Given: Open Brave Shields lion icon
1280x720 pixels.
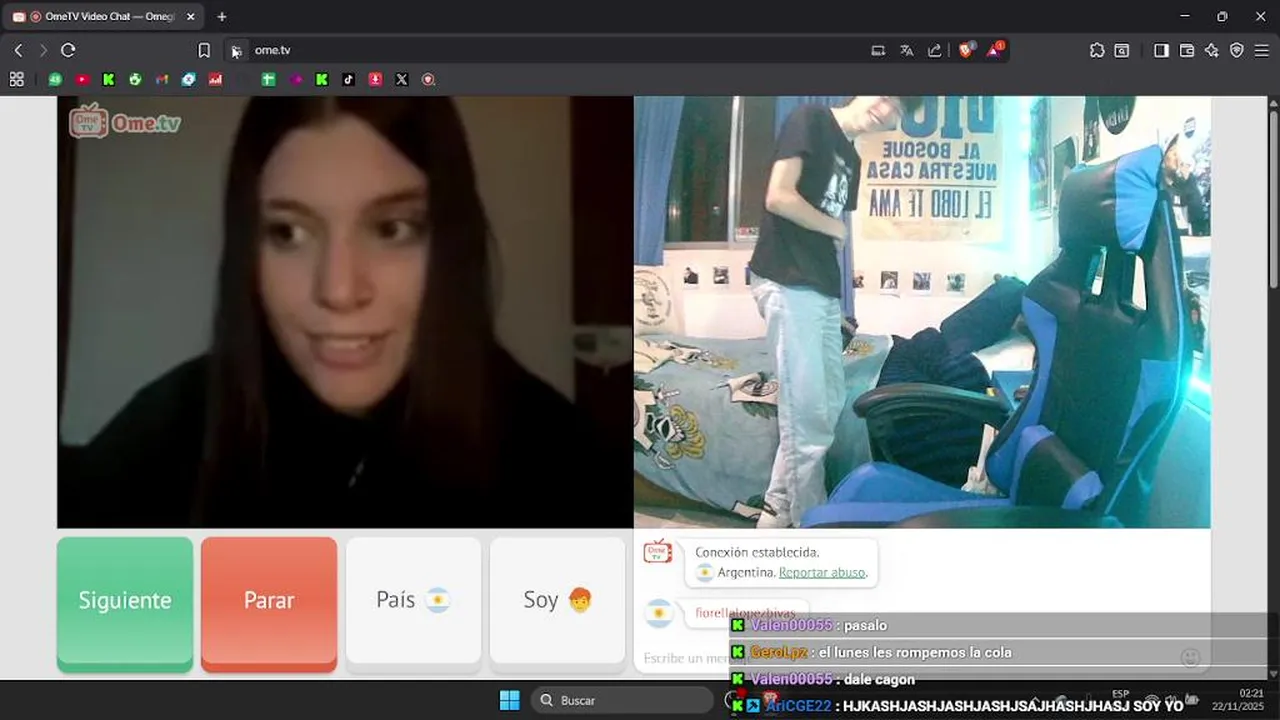Looking at the screenshot, I should click(966, 49).
